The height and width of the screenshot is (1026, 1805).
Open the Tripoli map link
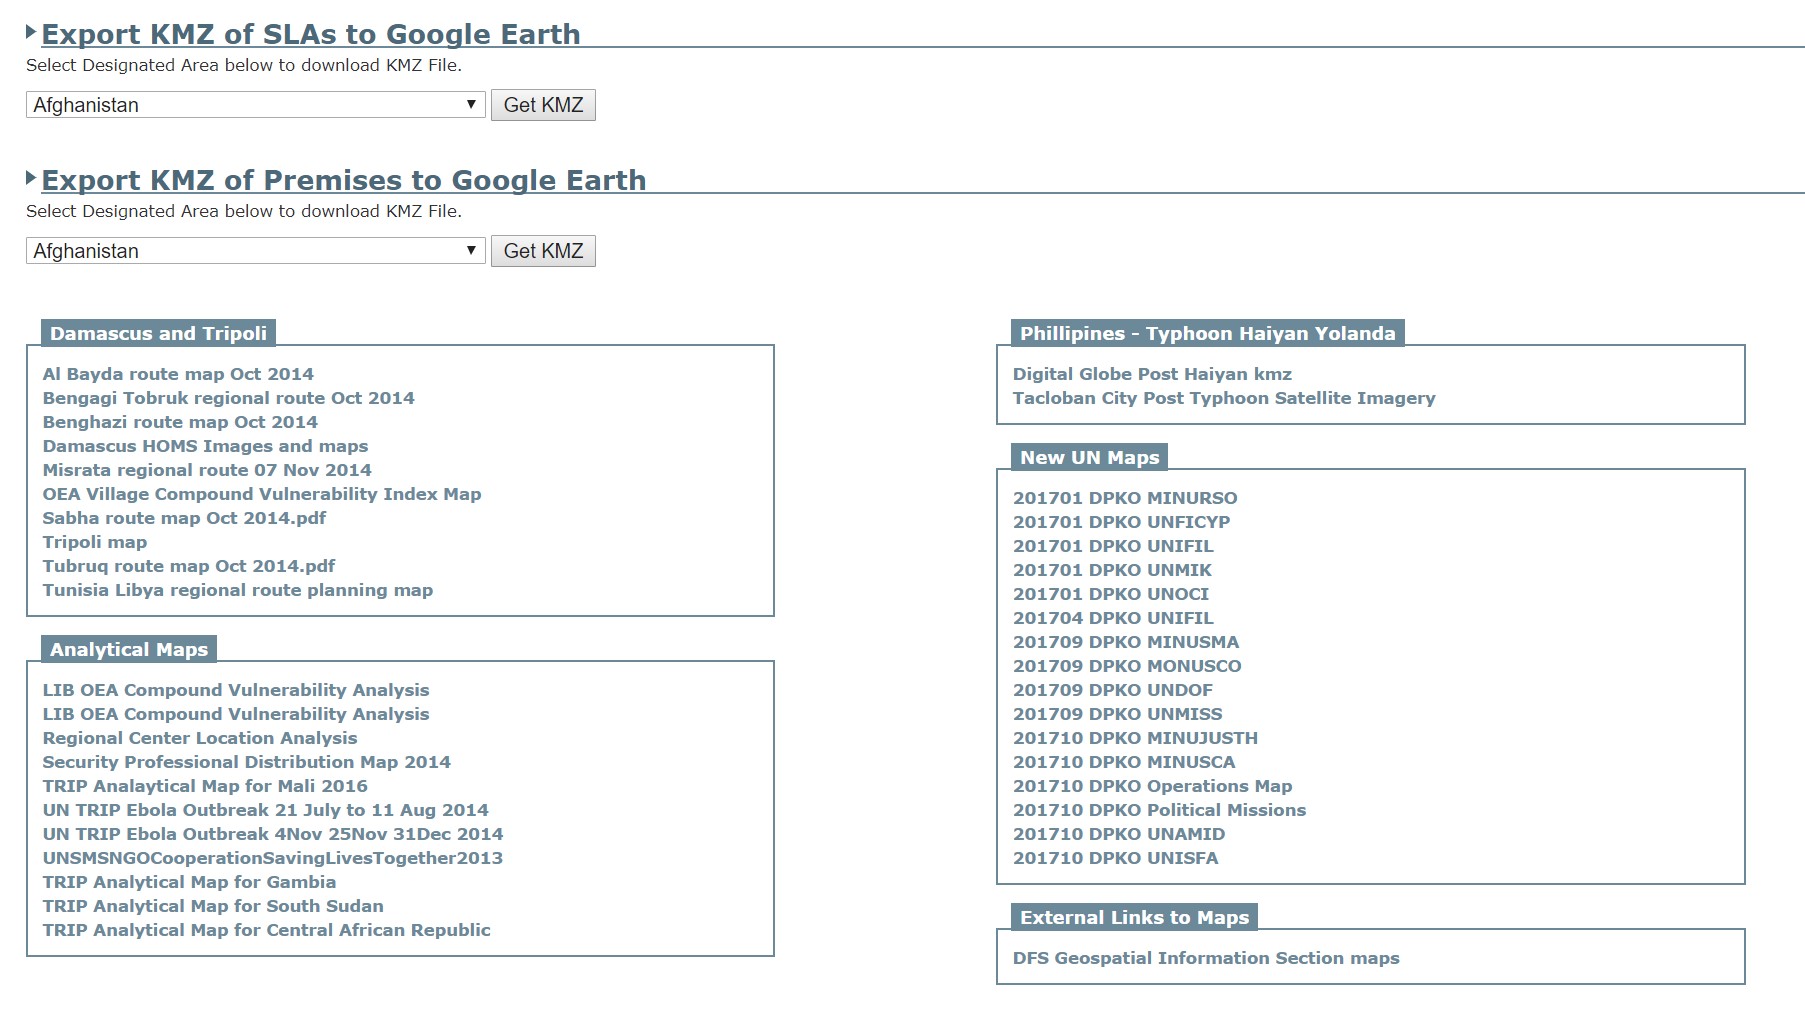93,541
